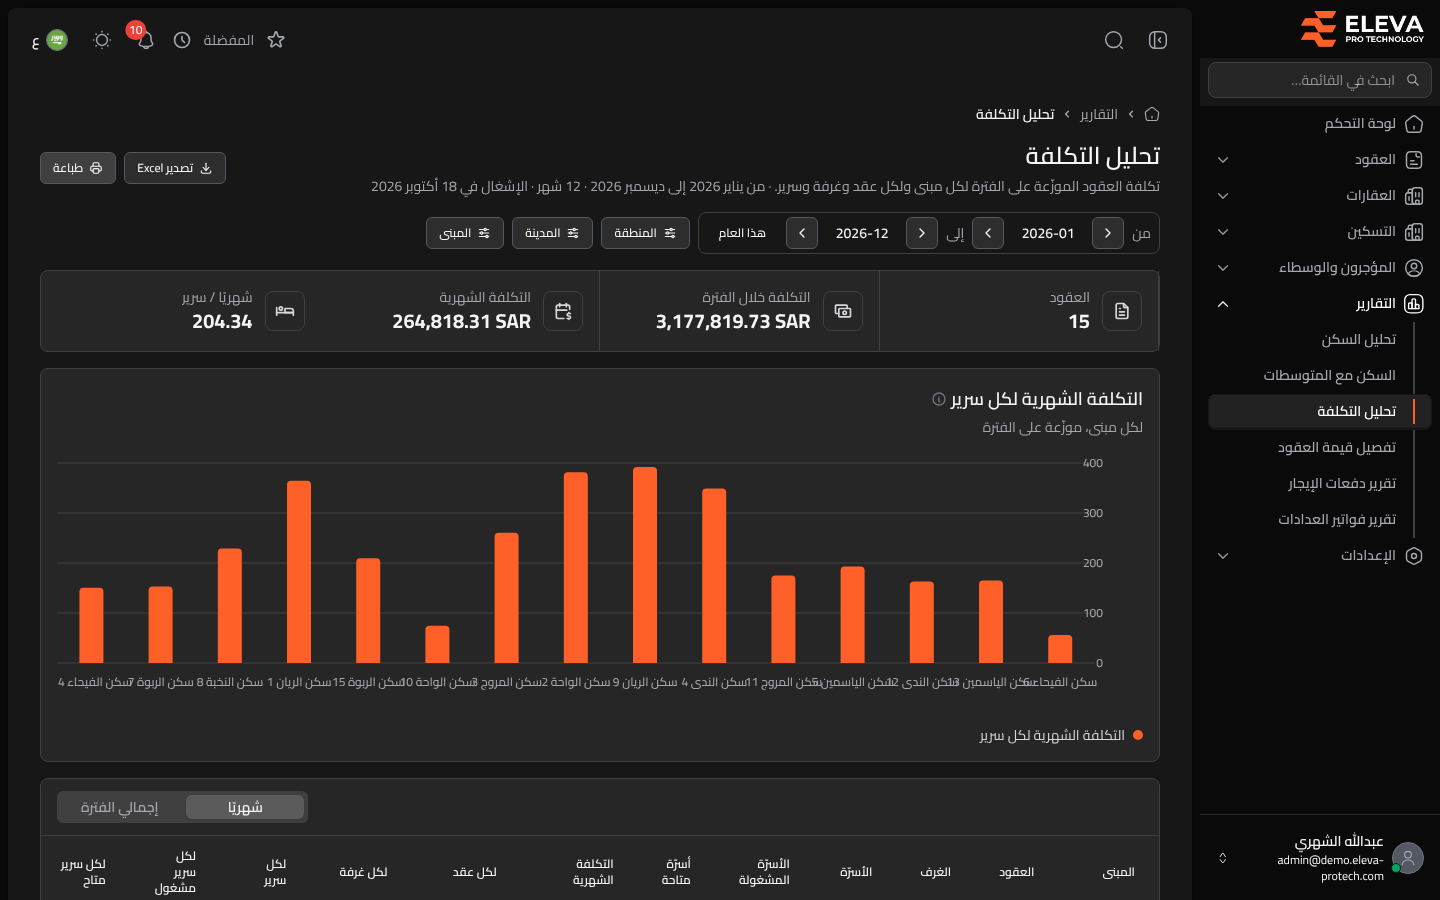
Task: Click the monthly cost calendar icon
Action: (563, 311)
